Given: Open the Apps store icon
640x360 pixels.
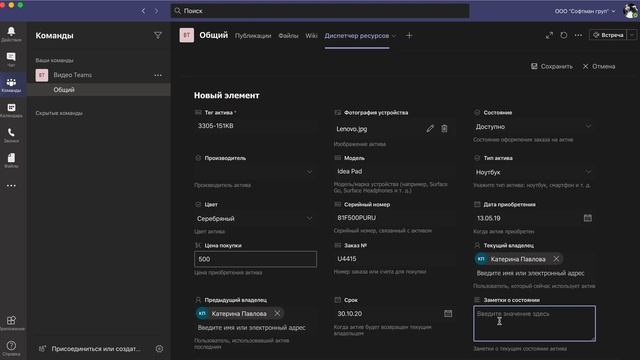Looking at the screenshot, I should [x=11, y=322].
